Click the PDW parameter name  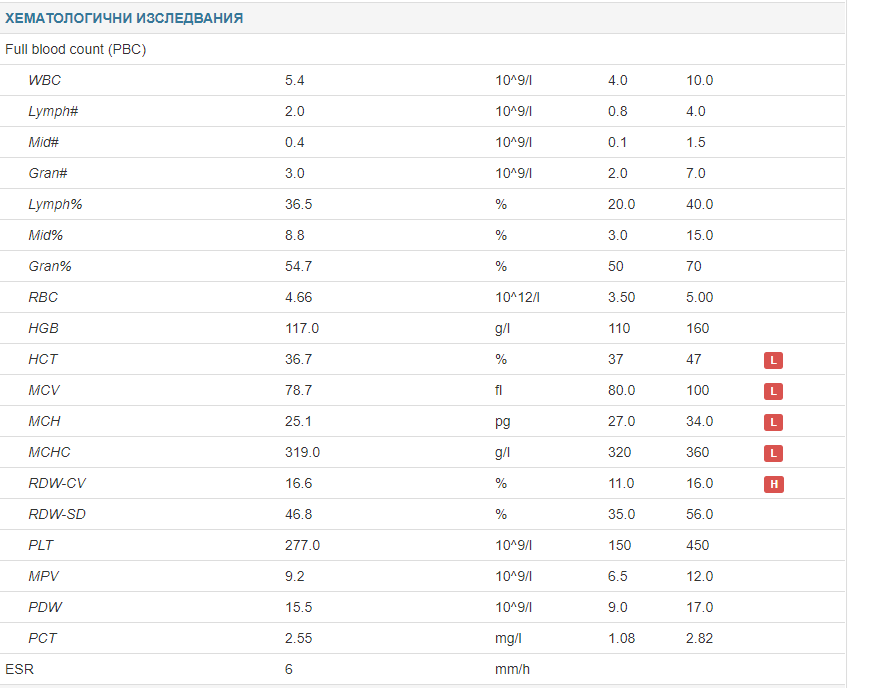[46, 607]
